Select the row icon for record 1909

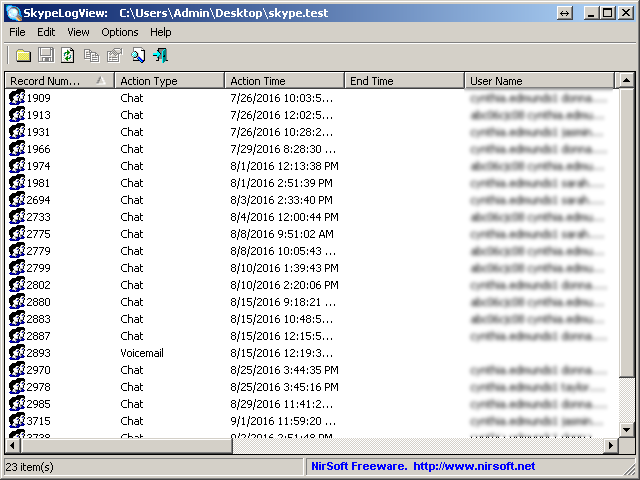[x=17, y=98]
